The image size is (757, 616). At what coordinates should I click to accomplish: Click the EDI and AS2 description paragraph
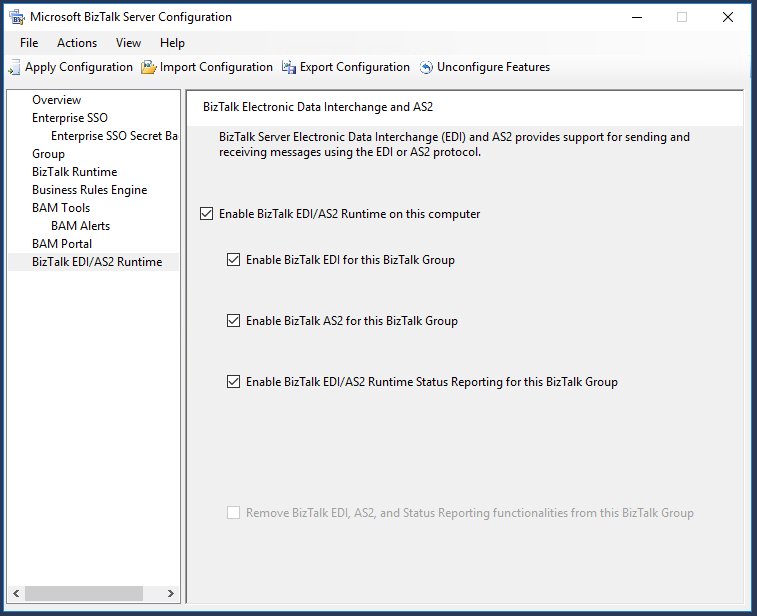tap(454, 144)
